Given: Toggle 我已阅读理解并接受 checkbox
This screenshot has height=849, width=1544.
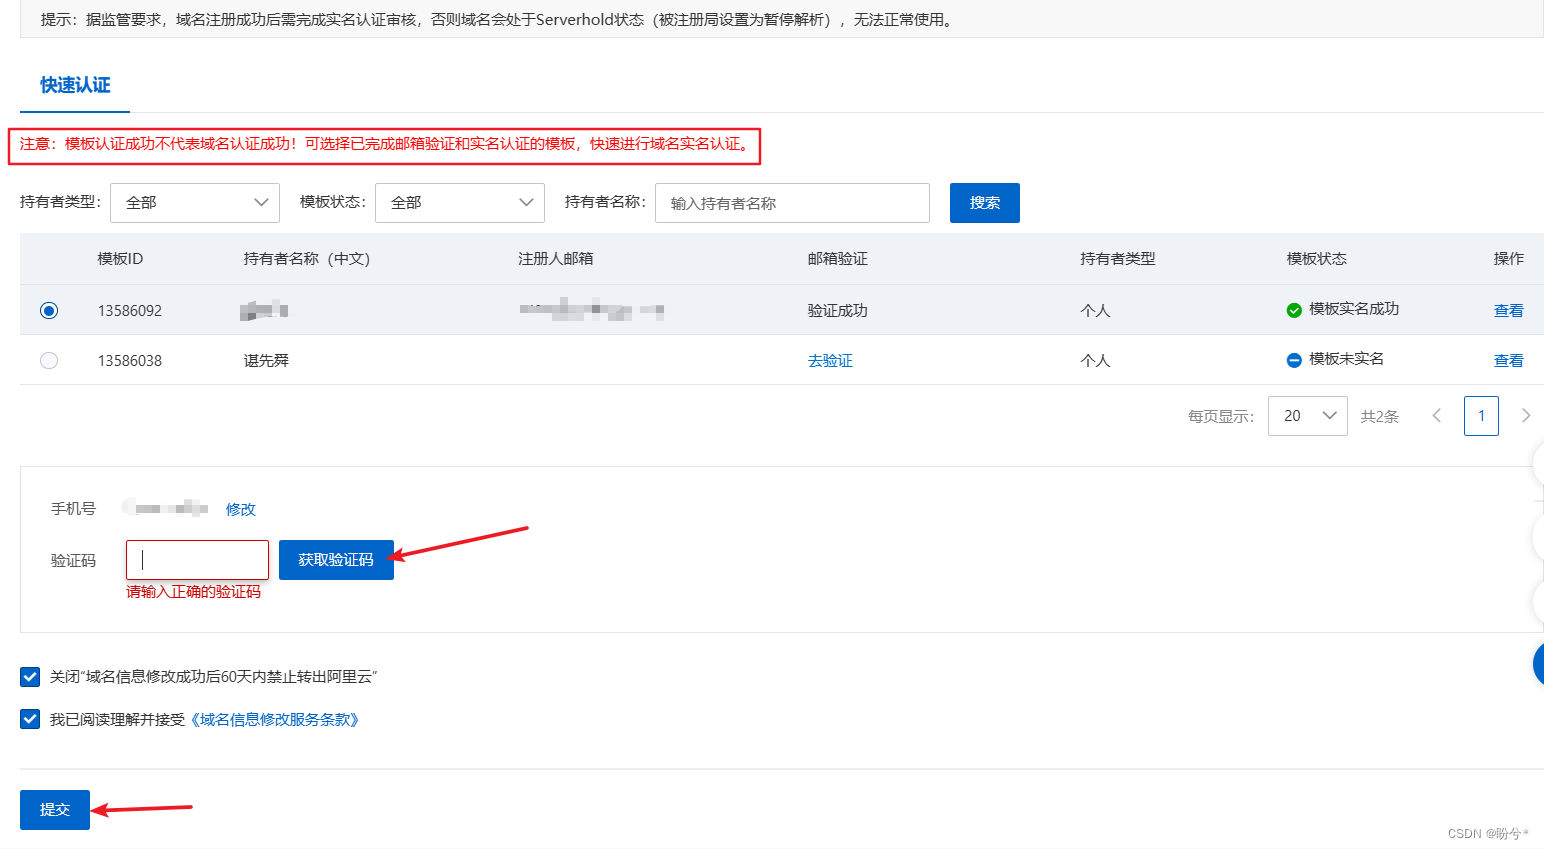Looking at the screenshot, I should point(30,719).
